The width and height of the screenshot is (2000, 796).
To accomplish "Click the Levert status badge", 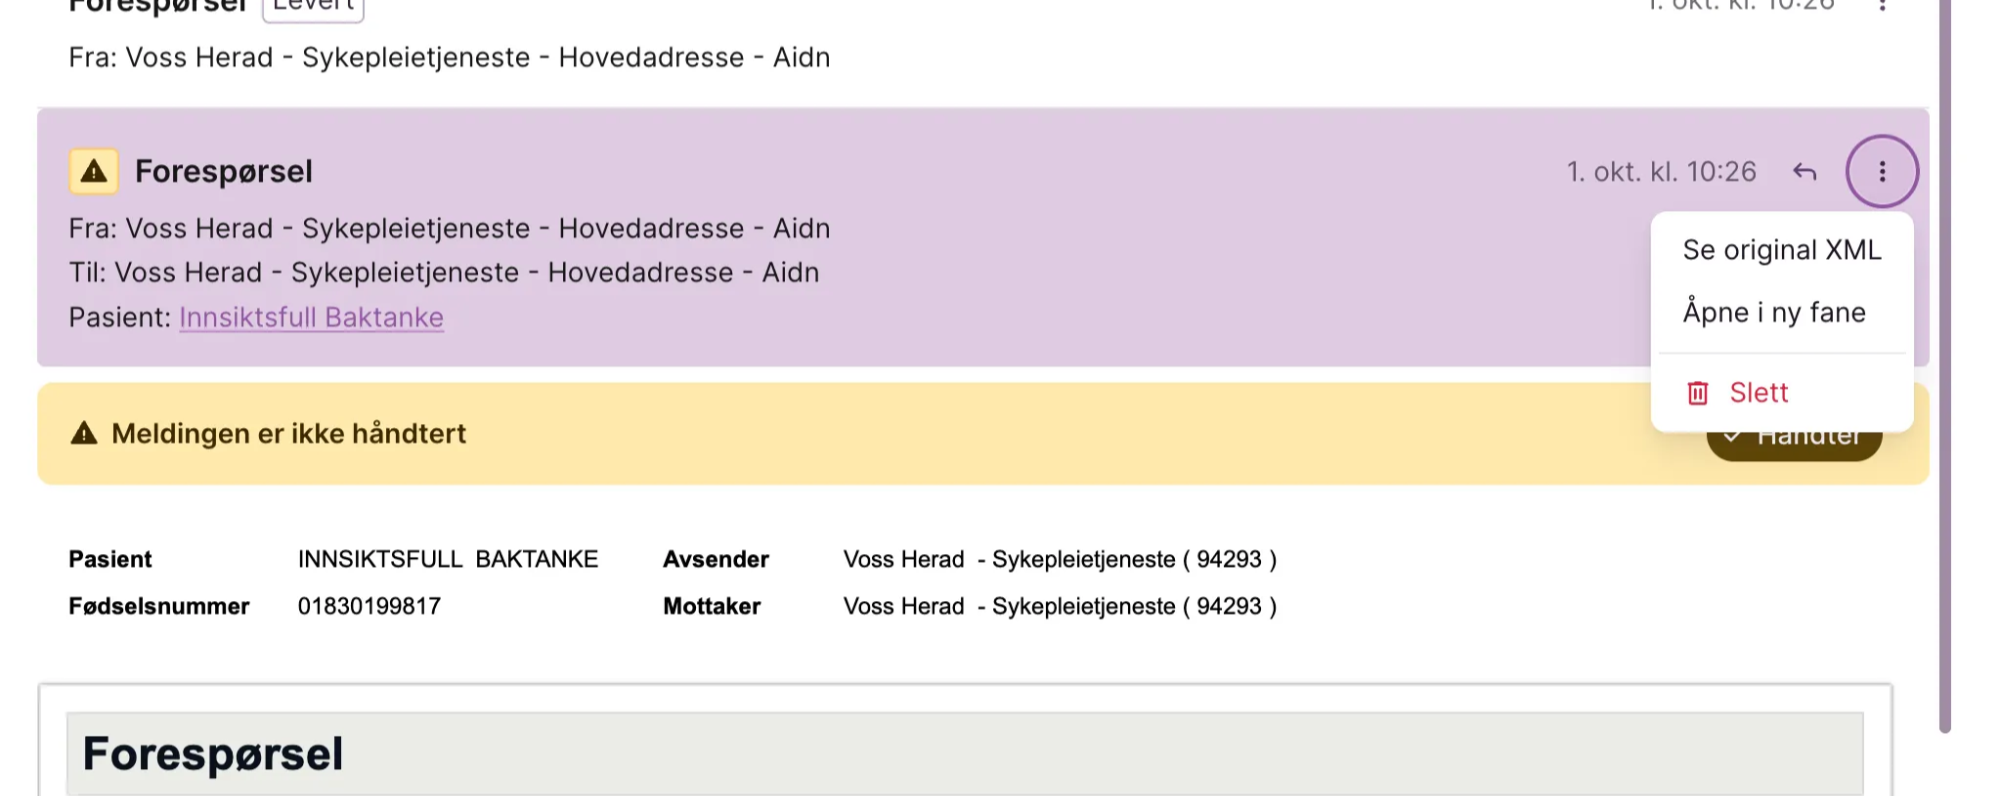I will (313, 6).
